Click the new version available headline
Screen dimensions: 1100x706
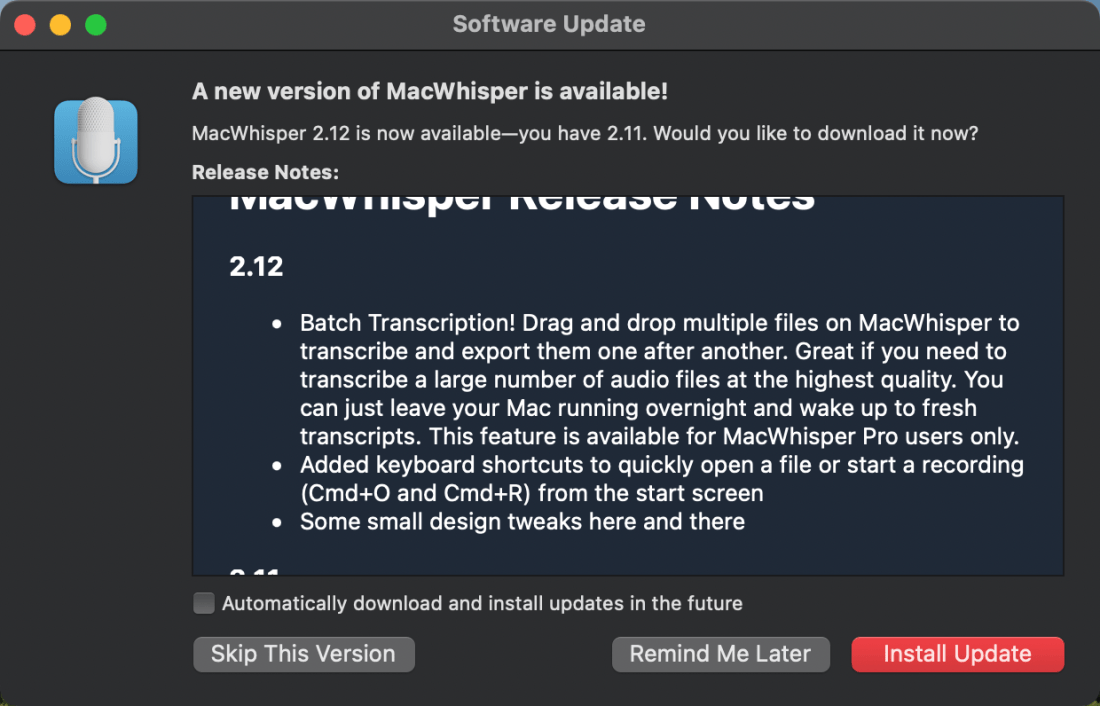pyautogui.click(x=430, y=91)
